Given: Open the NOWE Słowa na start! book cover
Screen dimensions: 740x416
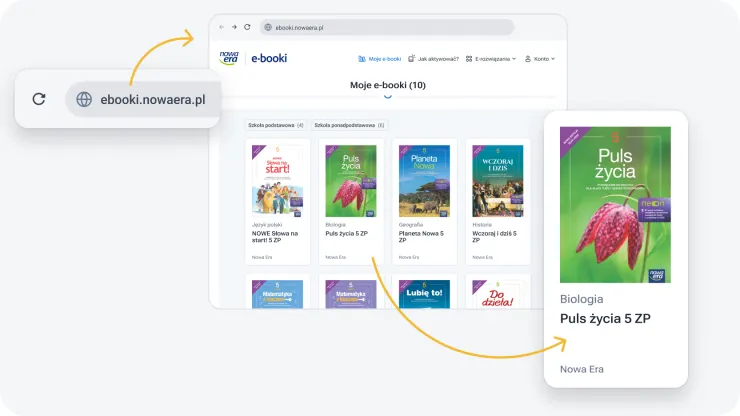Looking at the screenshot, I should tap(277, 180).
